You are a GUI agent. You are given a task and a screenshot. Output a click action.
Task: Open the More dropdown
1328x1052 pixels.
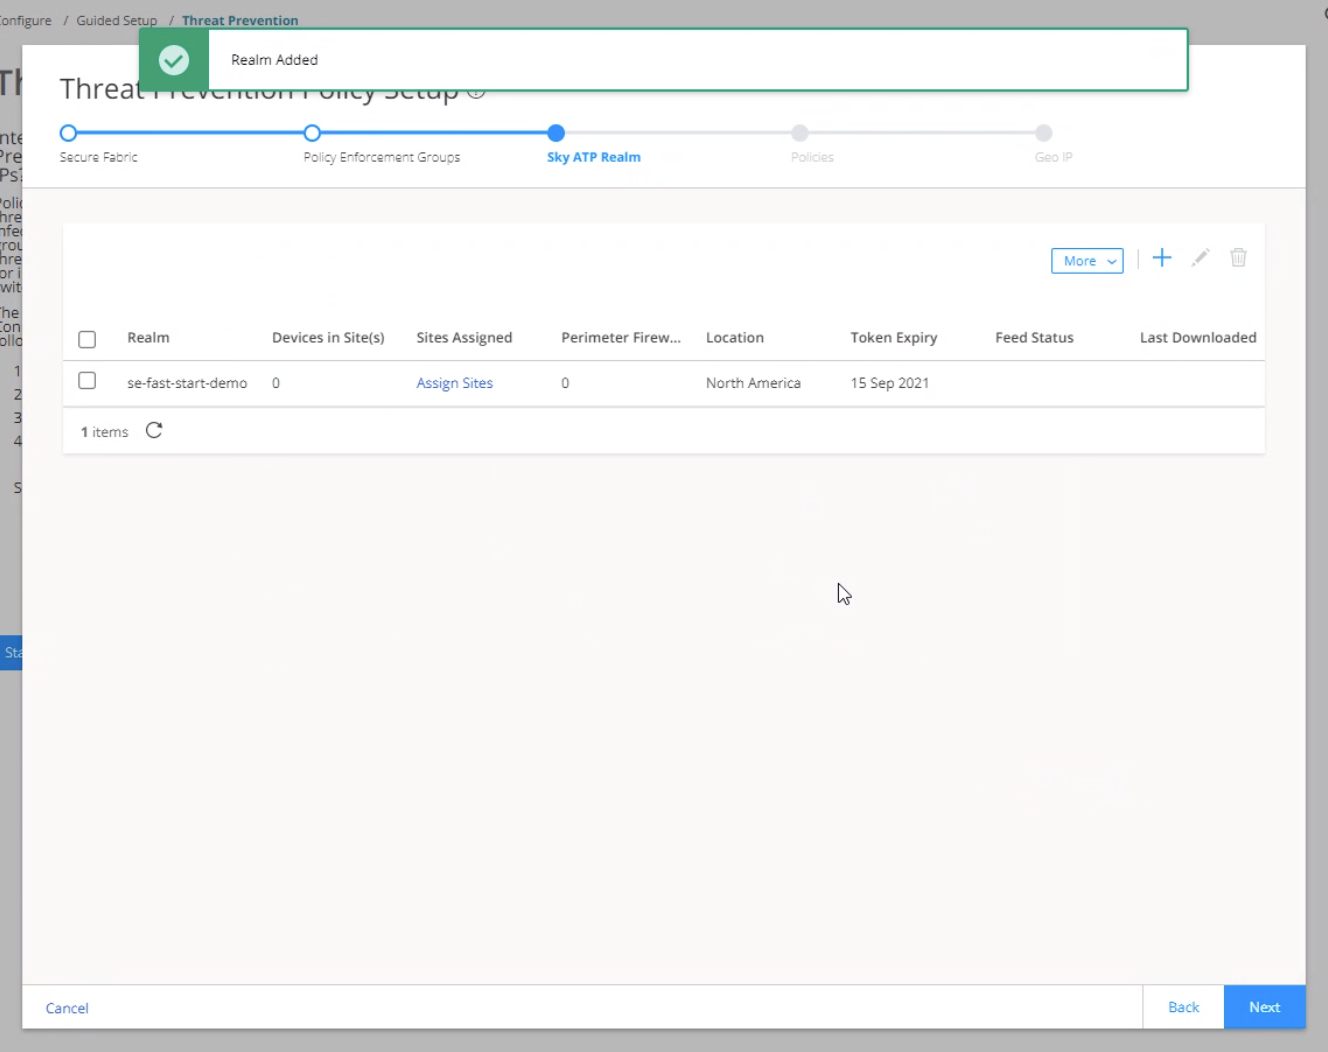click(x=1087, y=261)
